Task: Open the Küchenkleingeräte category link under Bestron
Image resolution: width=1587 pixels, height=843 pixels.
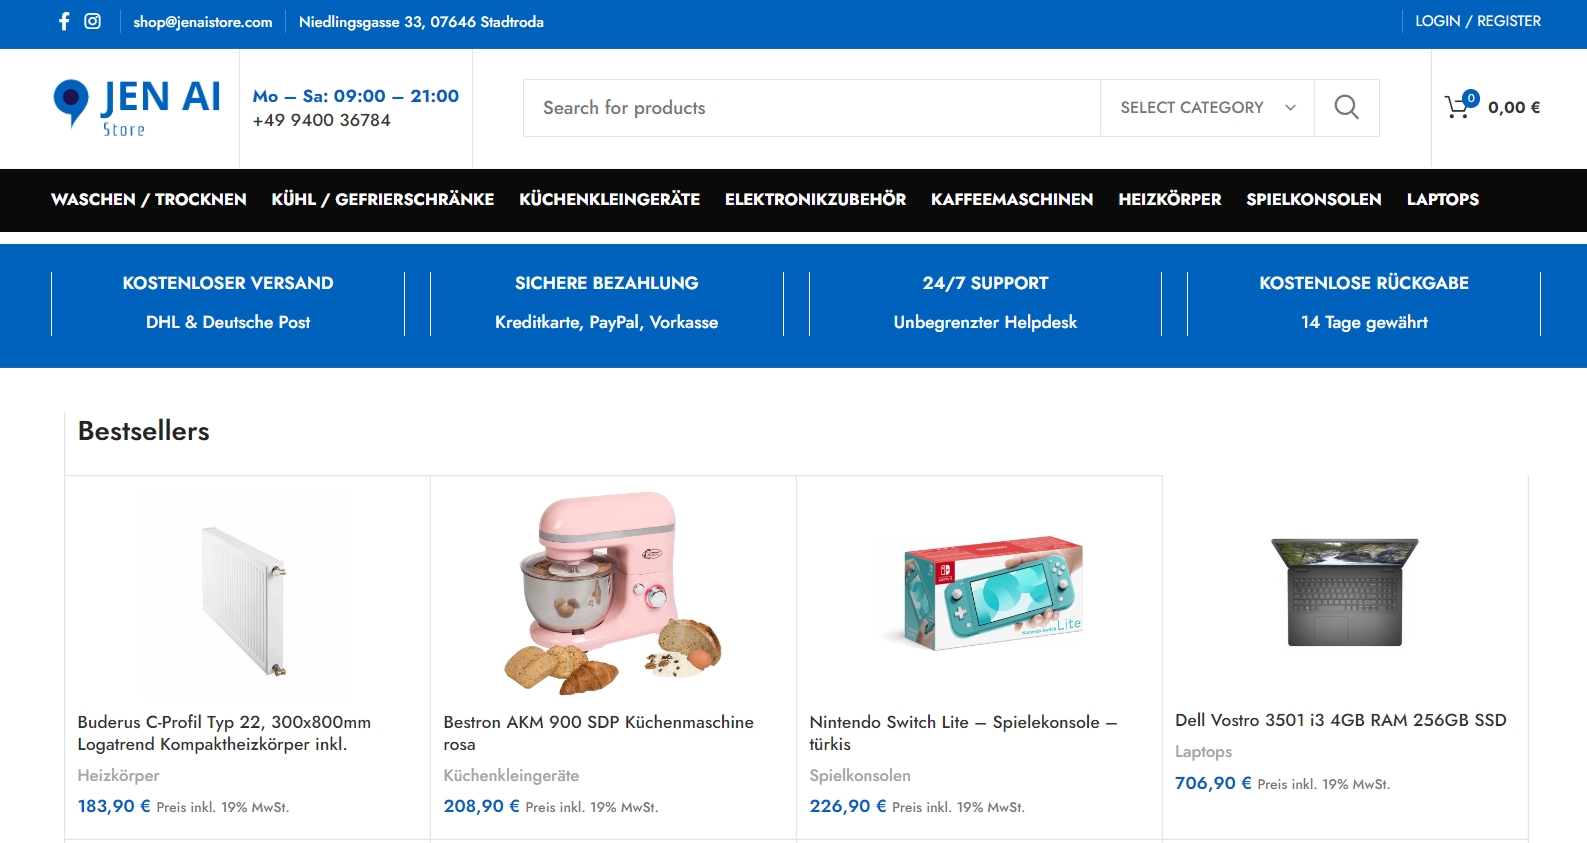Action: 511,775
